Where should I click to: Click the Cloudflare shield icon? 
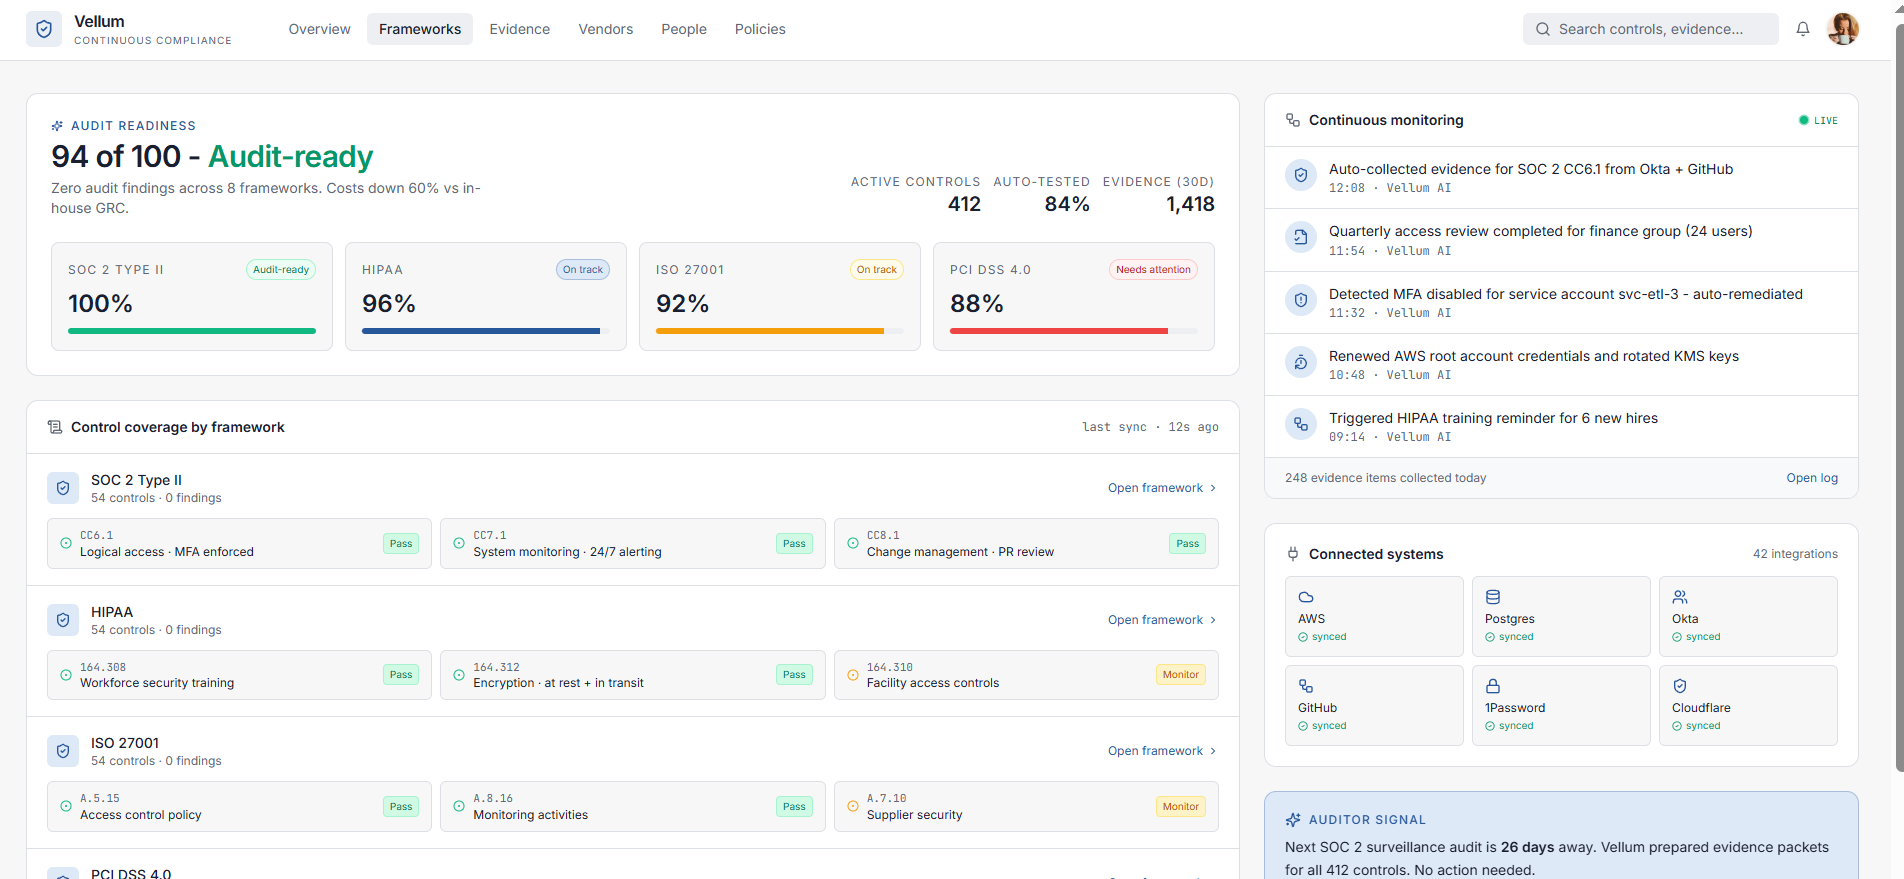tap(1680, 686)
